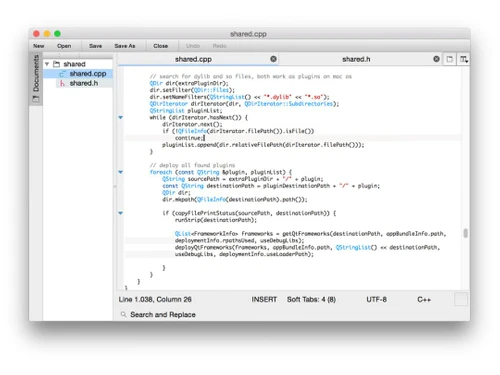Click the empty square box in the status bar
Image resolution: width=500 pixels, height=375 pixels.
tap(461, 299)
